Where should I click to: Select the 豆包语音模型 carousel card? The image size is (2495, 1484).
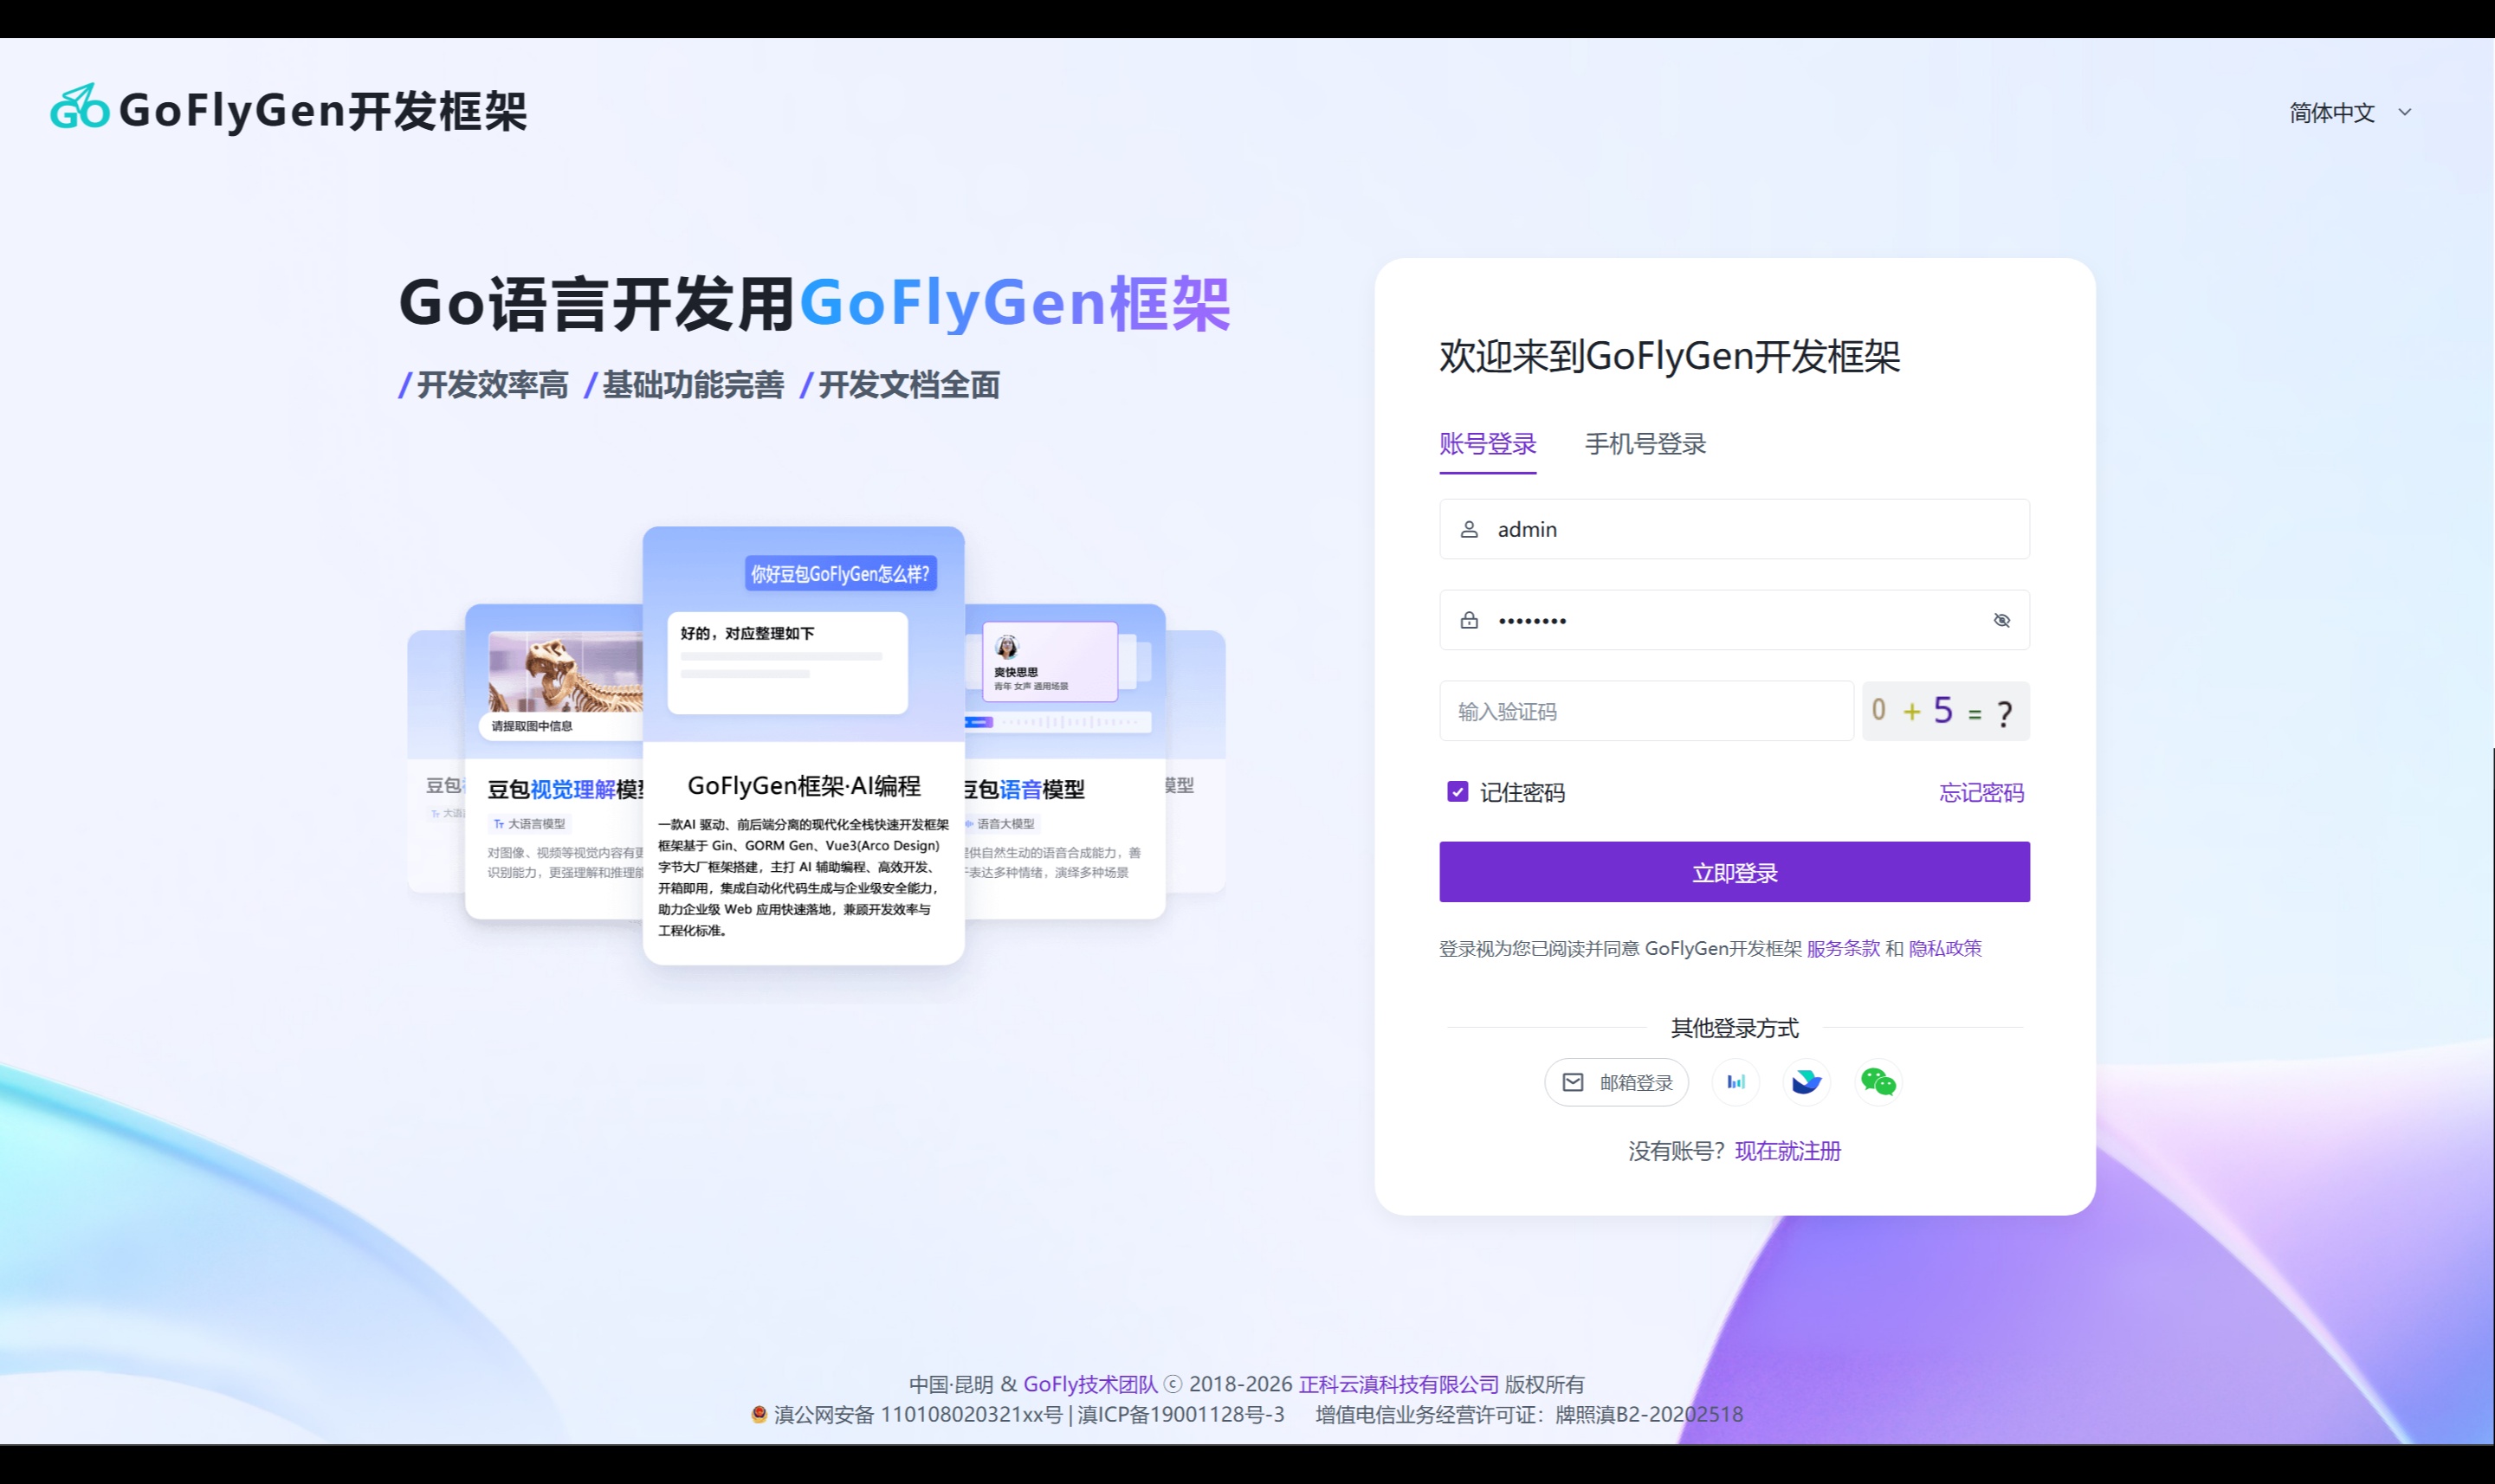coord(1065,761)
